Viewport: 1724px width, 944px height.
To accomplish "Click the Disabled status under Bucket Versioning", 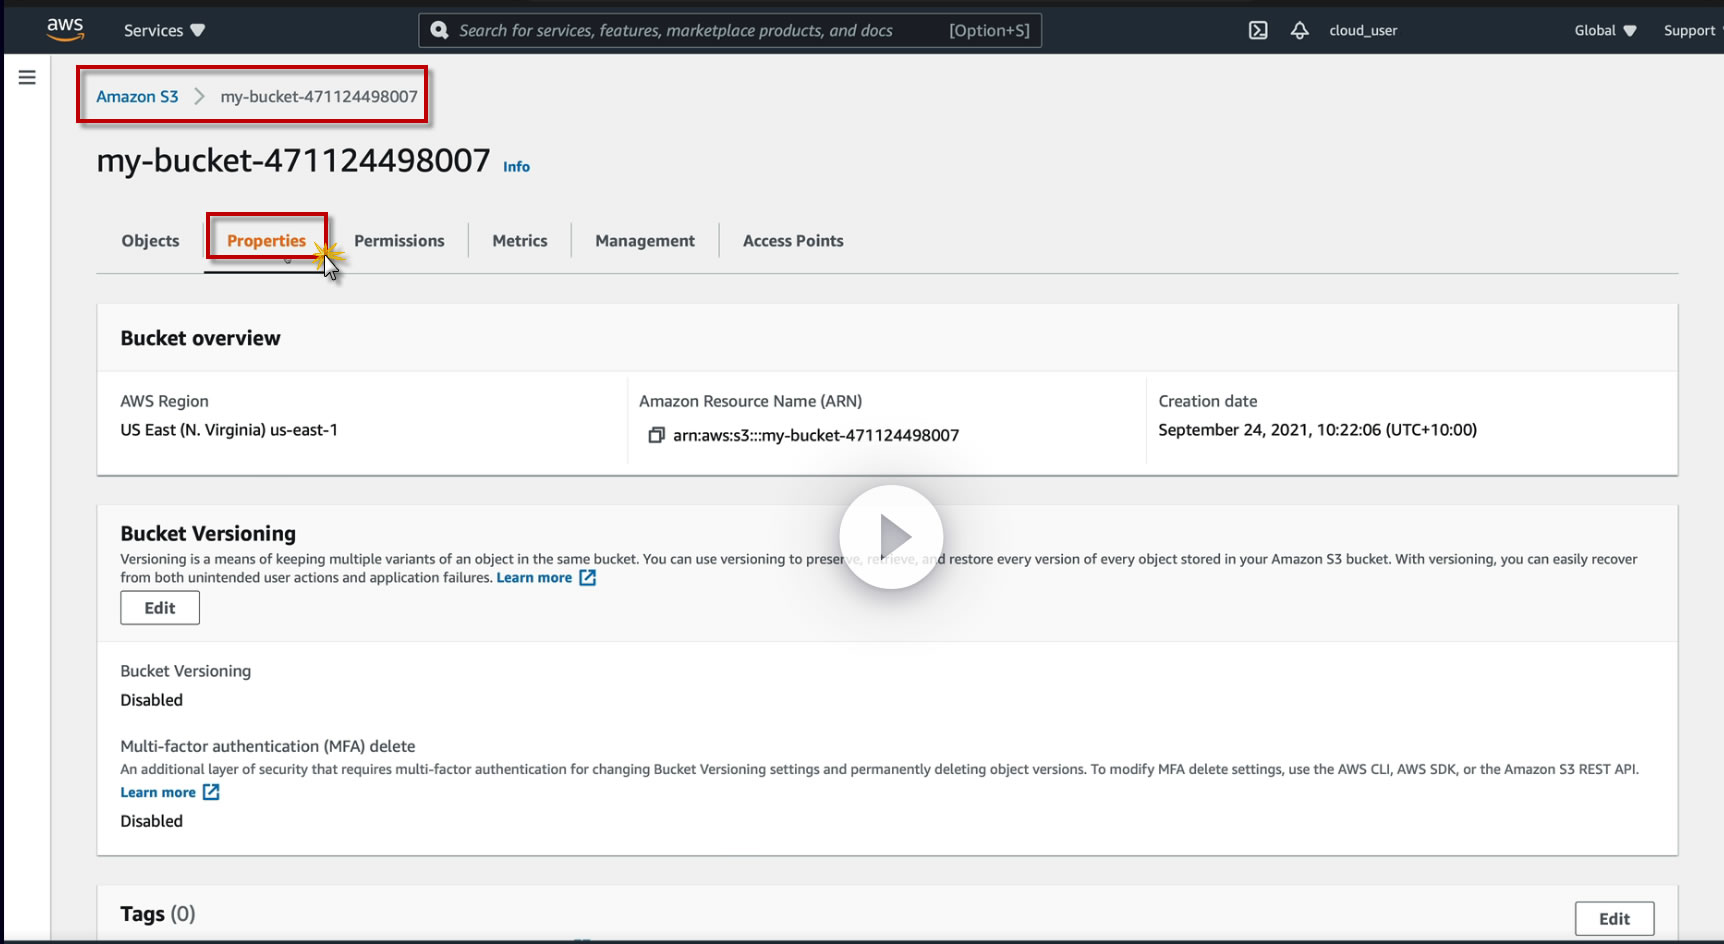I will [x=152, y=700].
